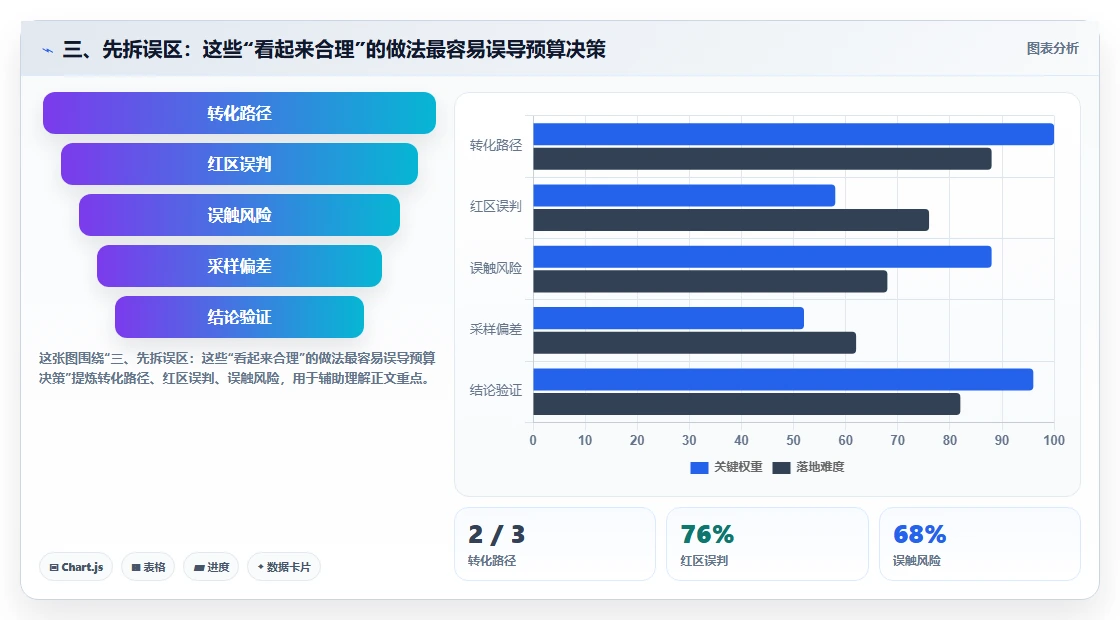
Task: Click the blue 结论验证 bar
Action: [783, 379]
